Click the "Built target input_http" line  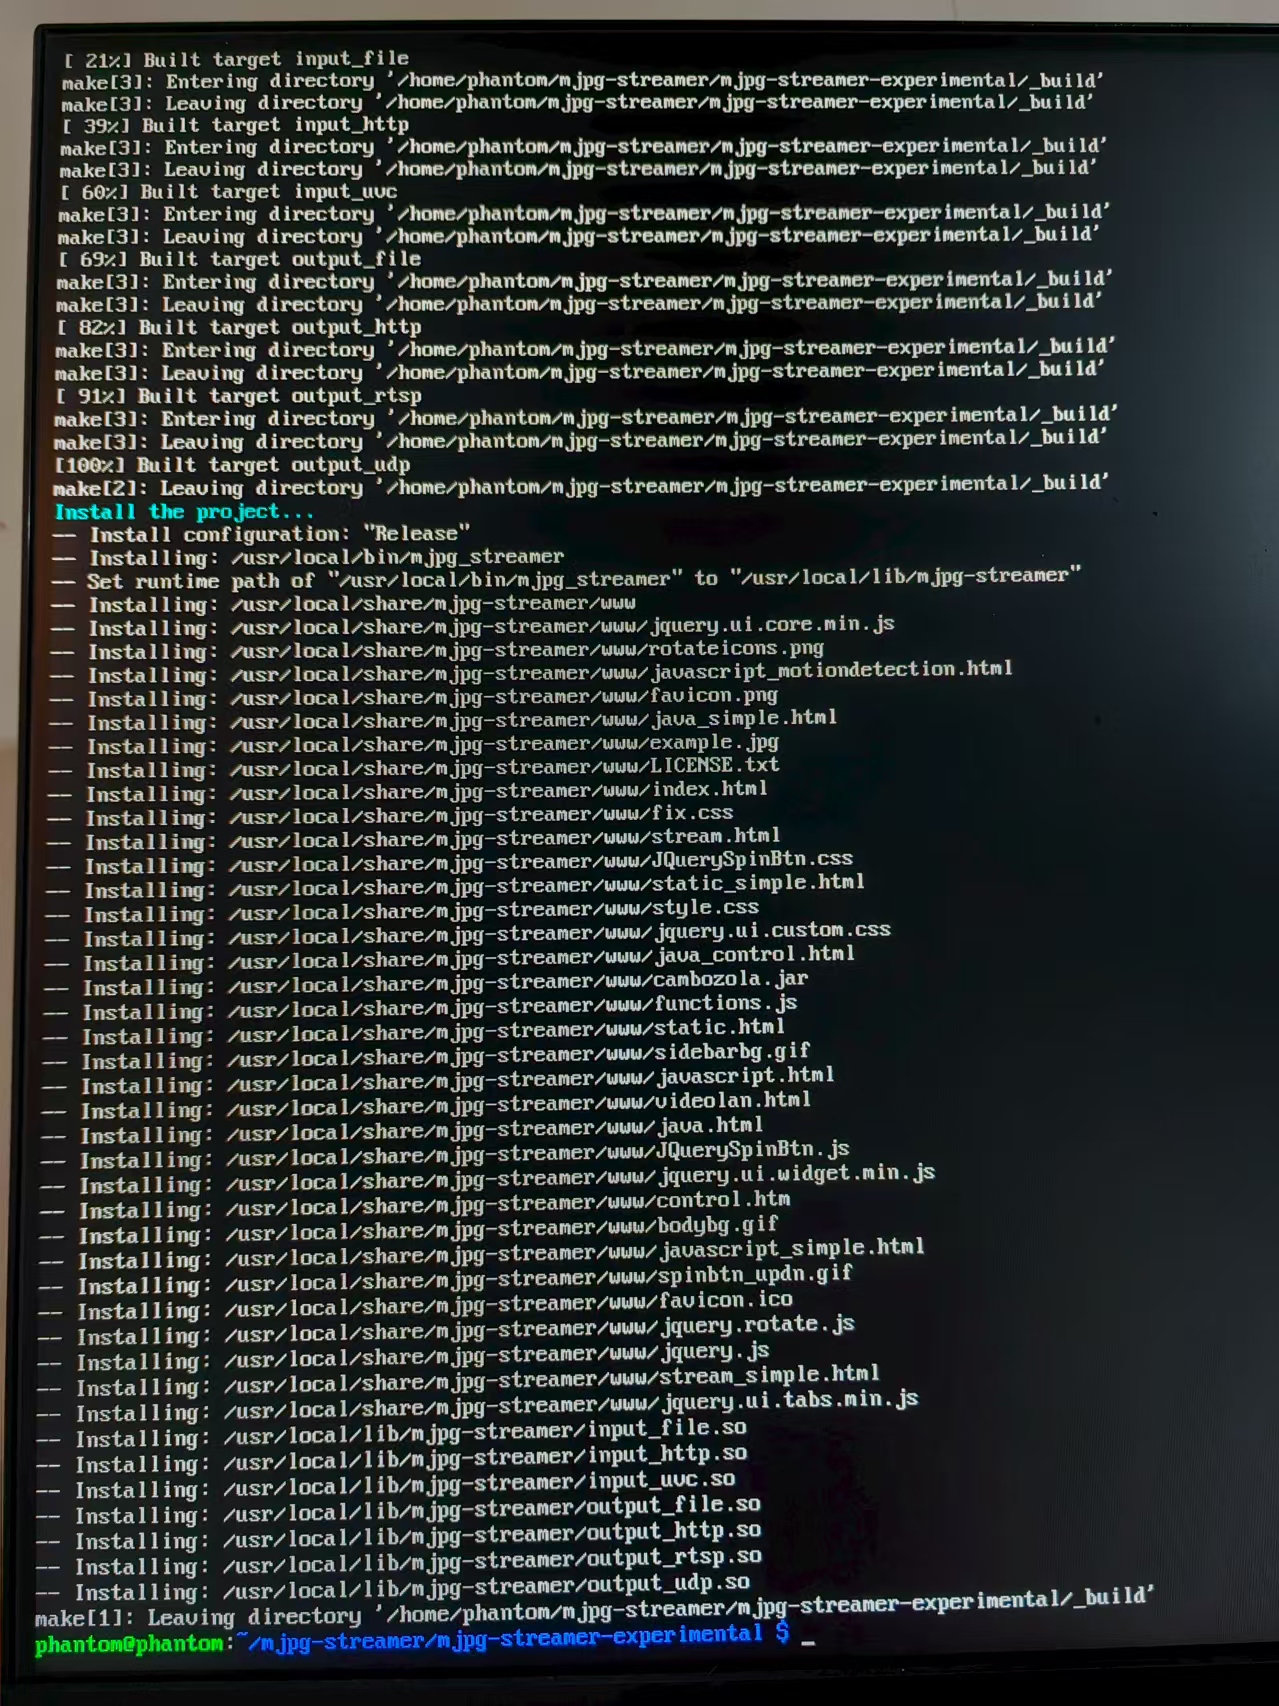point(235,125)
